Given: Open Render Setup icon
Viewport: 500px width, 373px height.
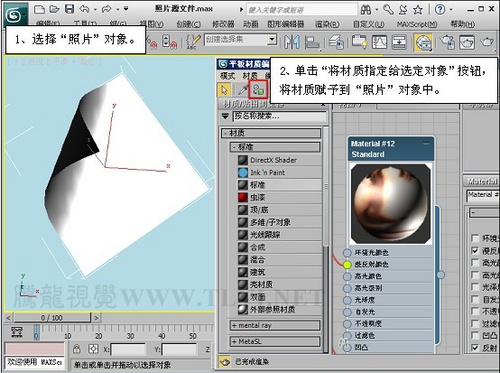Looking at the screenshot, I should [447, 42].
